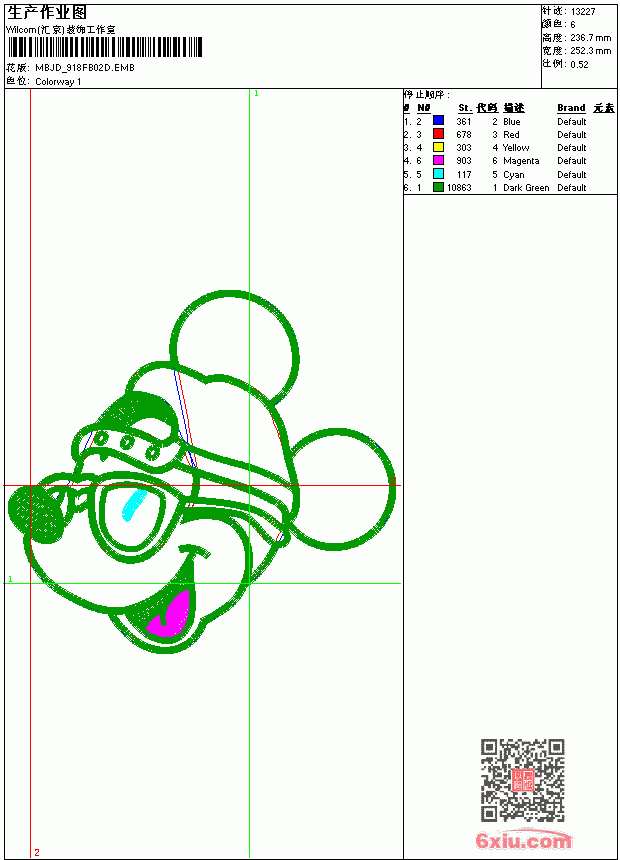Click the Colorway 1 label

tap(58, 82)
